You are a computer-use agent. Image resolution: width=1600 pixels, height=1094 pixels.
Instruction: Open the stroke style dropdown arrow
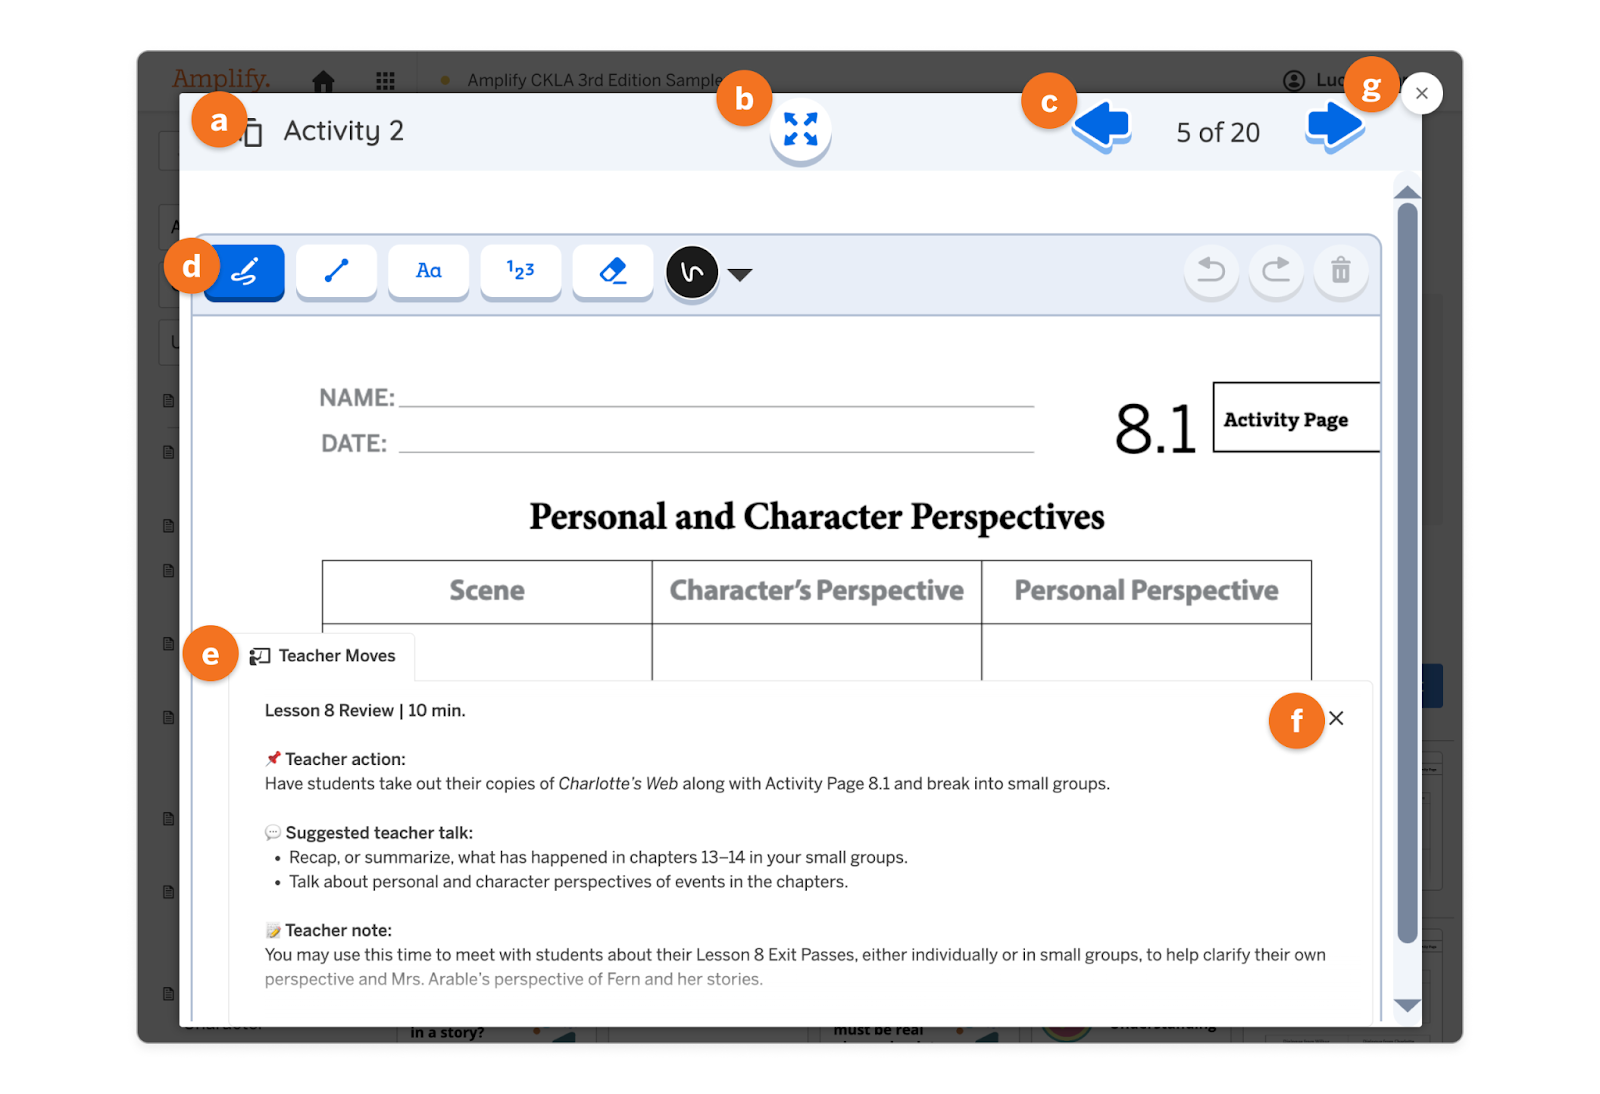point(741,273)
